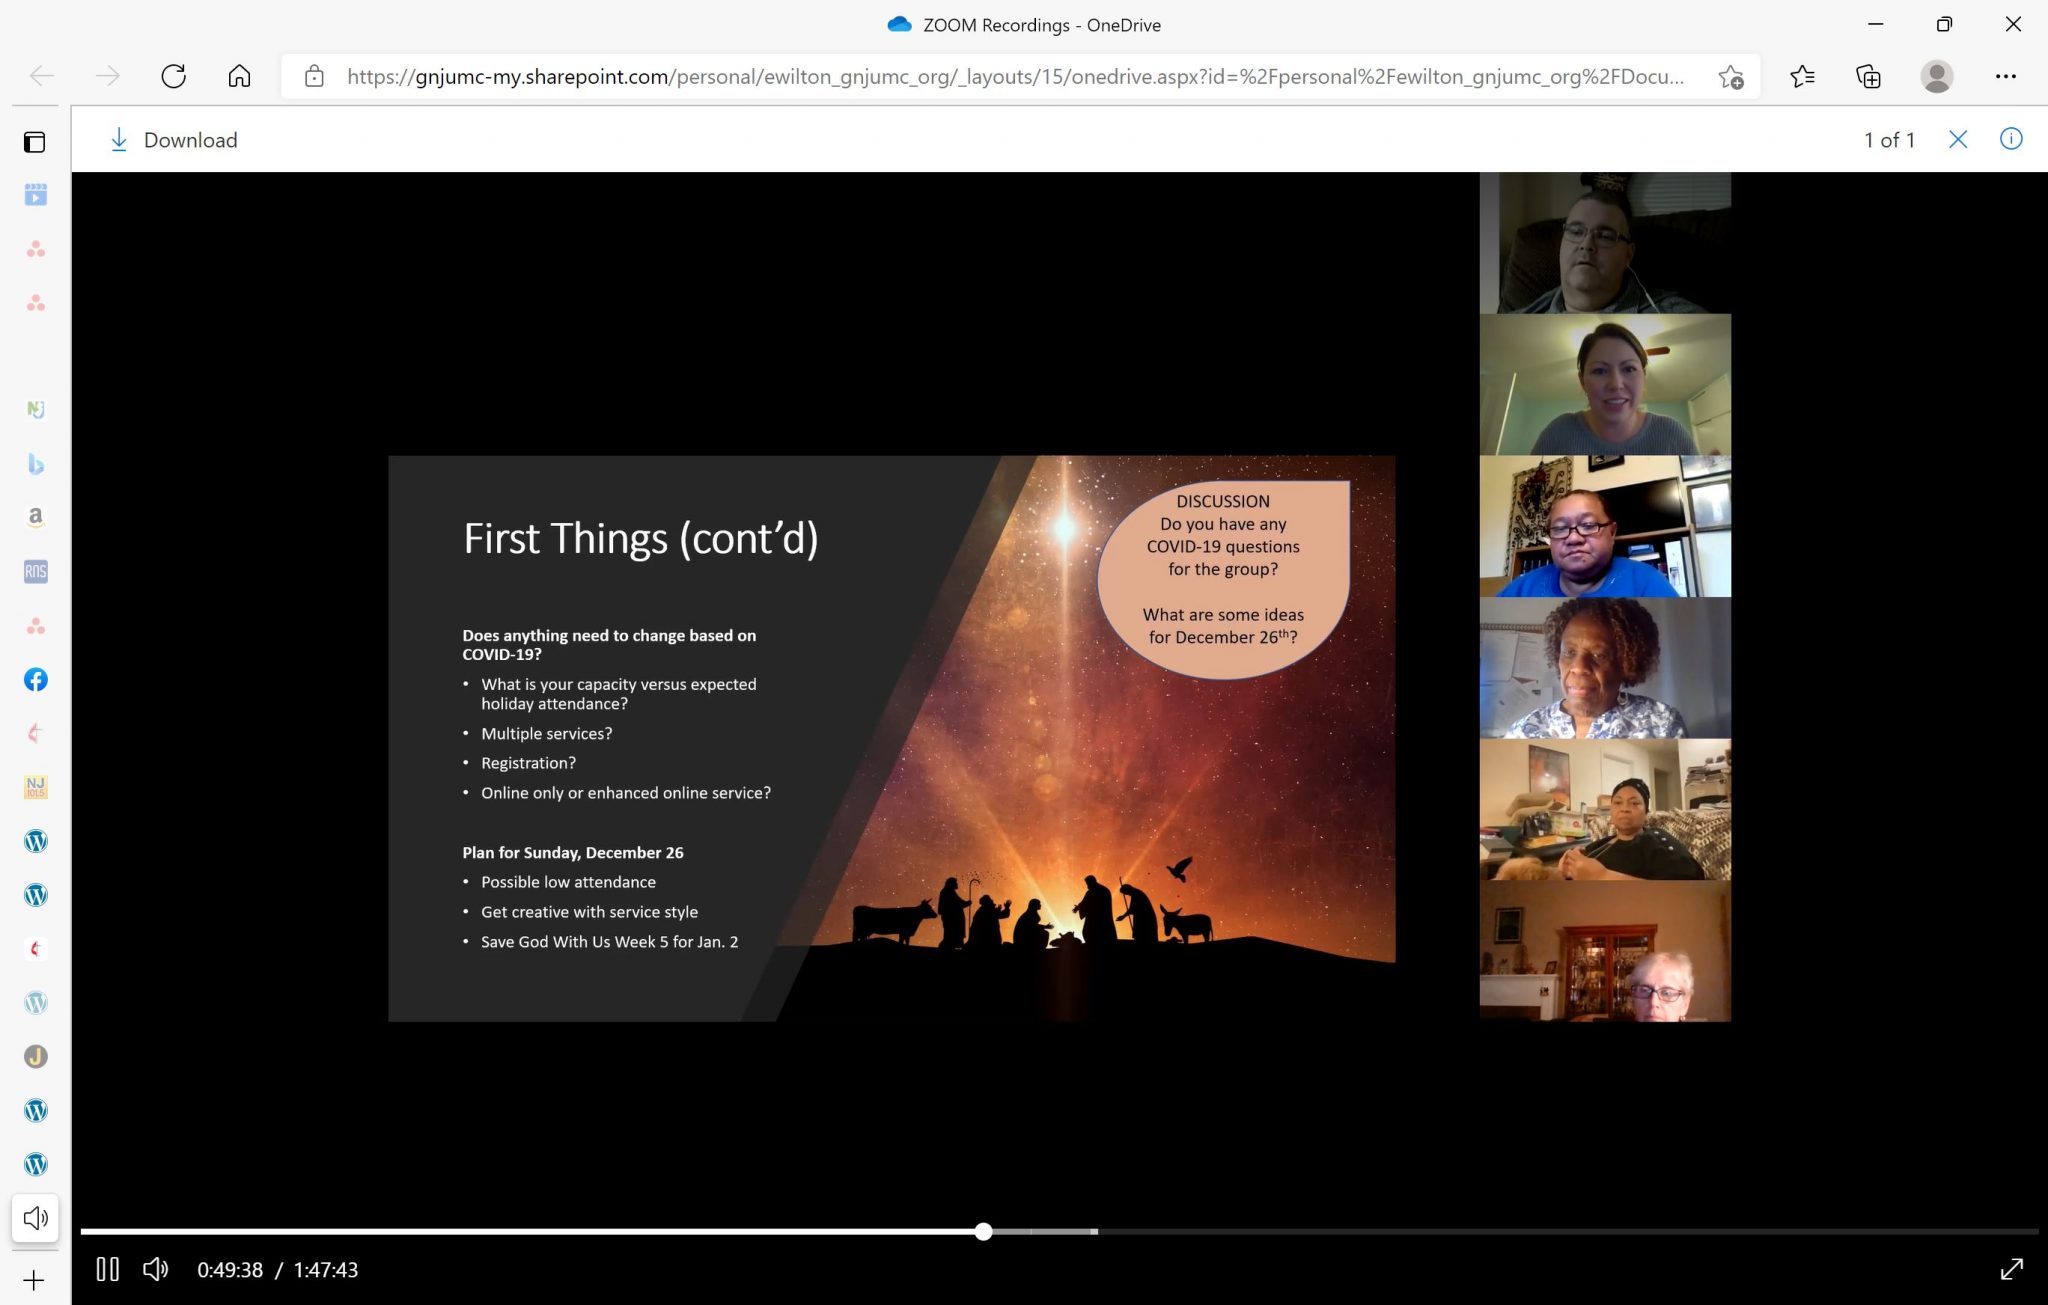Open Settings and more menu
The height and width of the screenshot is (1305, 2048).
pyautogui.click(x=2005, y=76)
